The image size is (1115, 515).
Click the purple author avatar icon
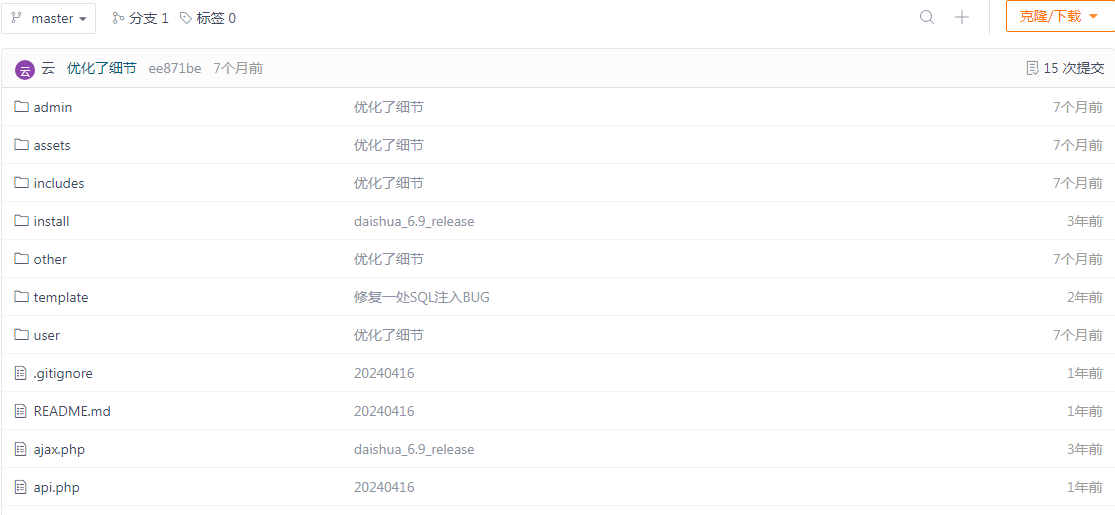pos(24,69)
